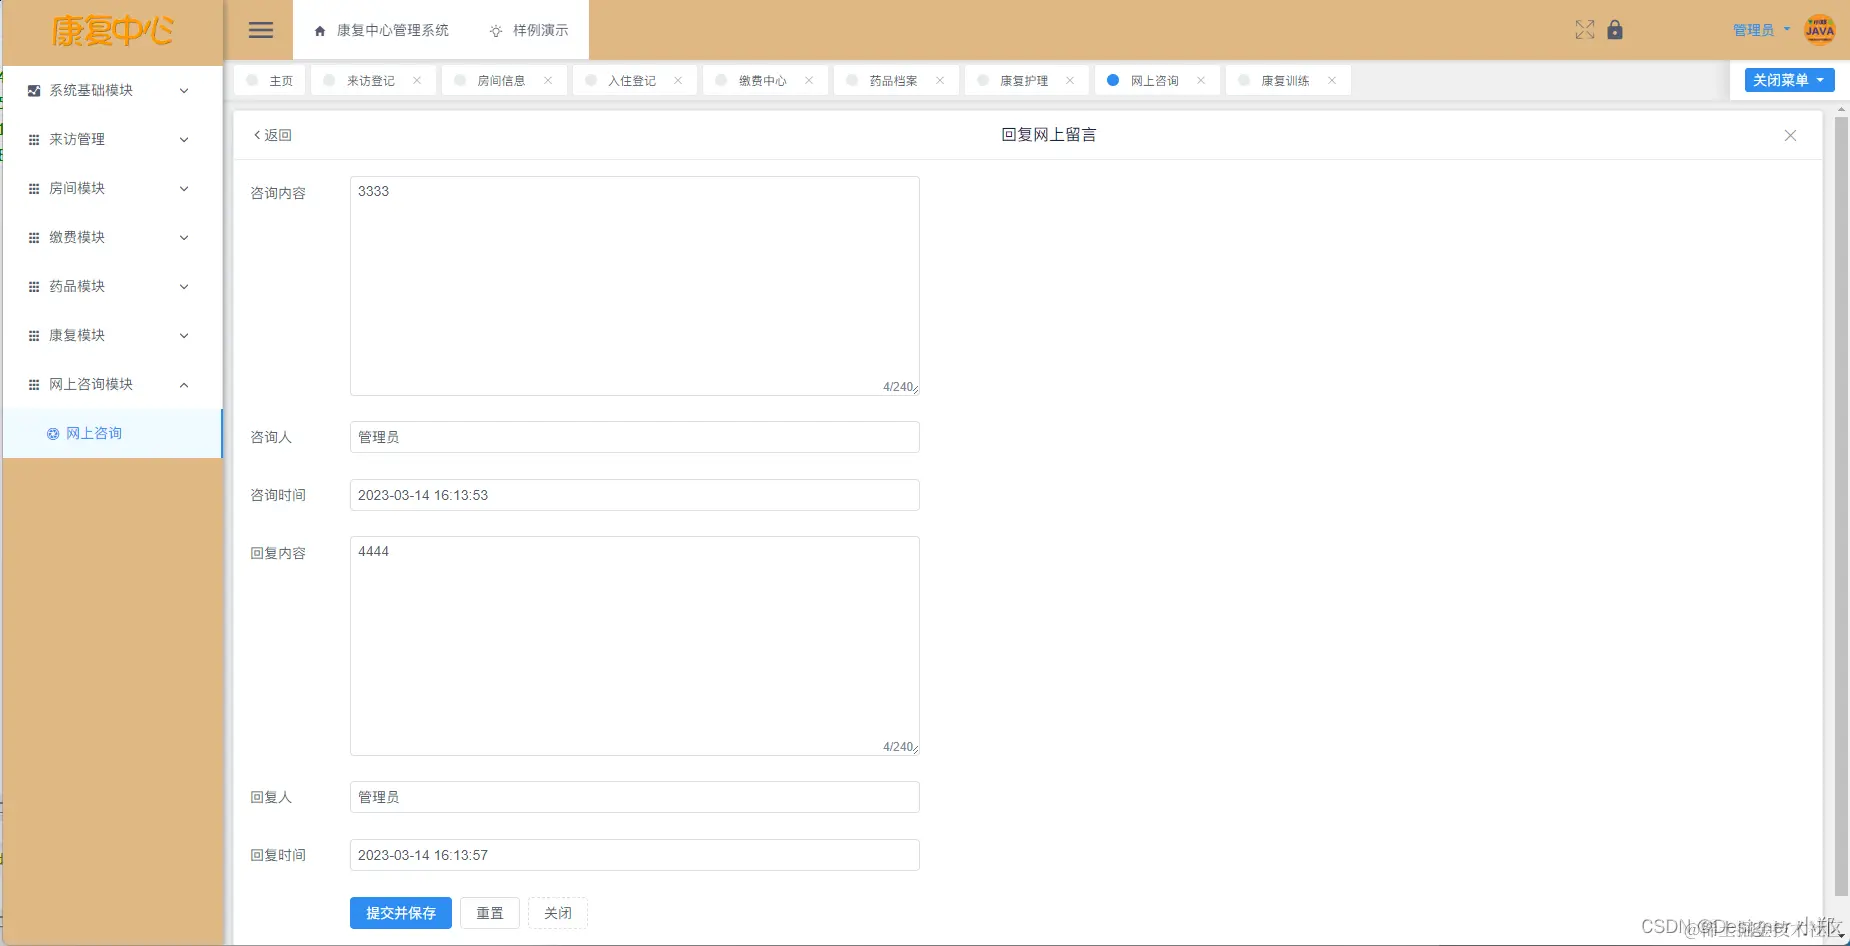Image resolution: width=1850 pixels, height=946 pixels.
Task: Click the 回复人 input field
Action: pyautogui.click(x=635, y=797)
